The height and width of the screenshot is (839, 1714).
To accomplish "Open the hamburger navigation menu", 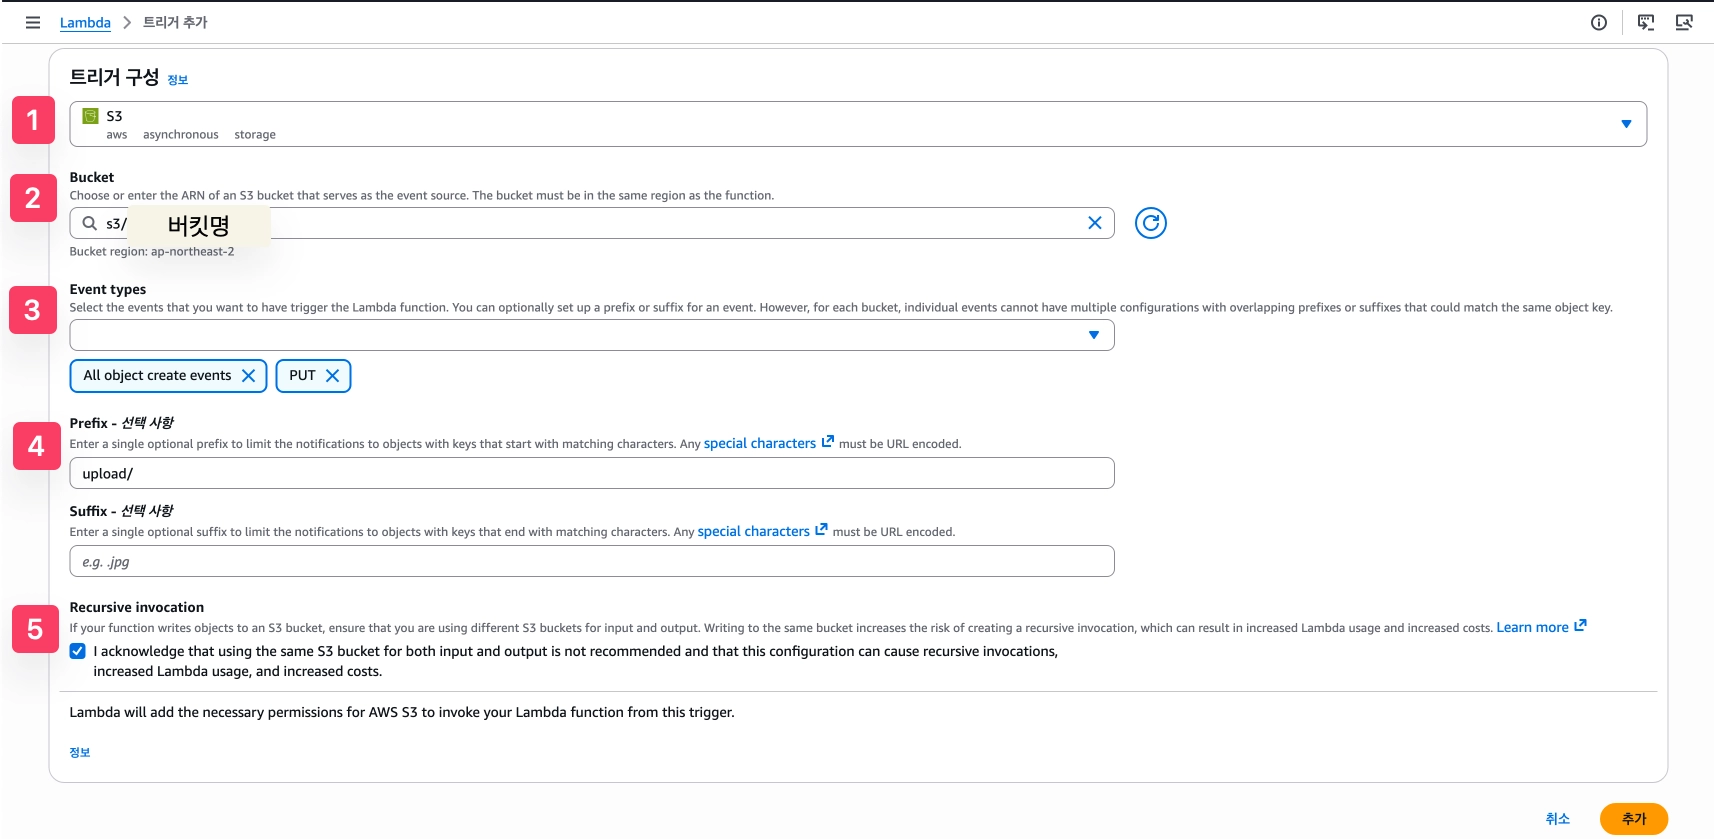I will pyautogui.click(x=33, y=22).
